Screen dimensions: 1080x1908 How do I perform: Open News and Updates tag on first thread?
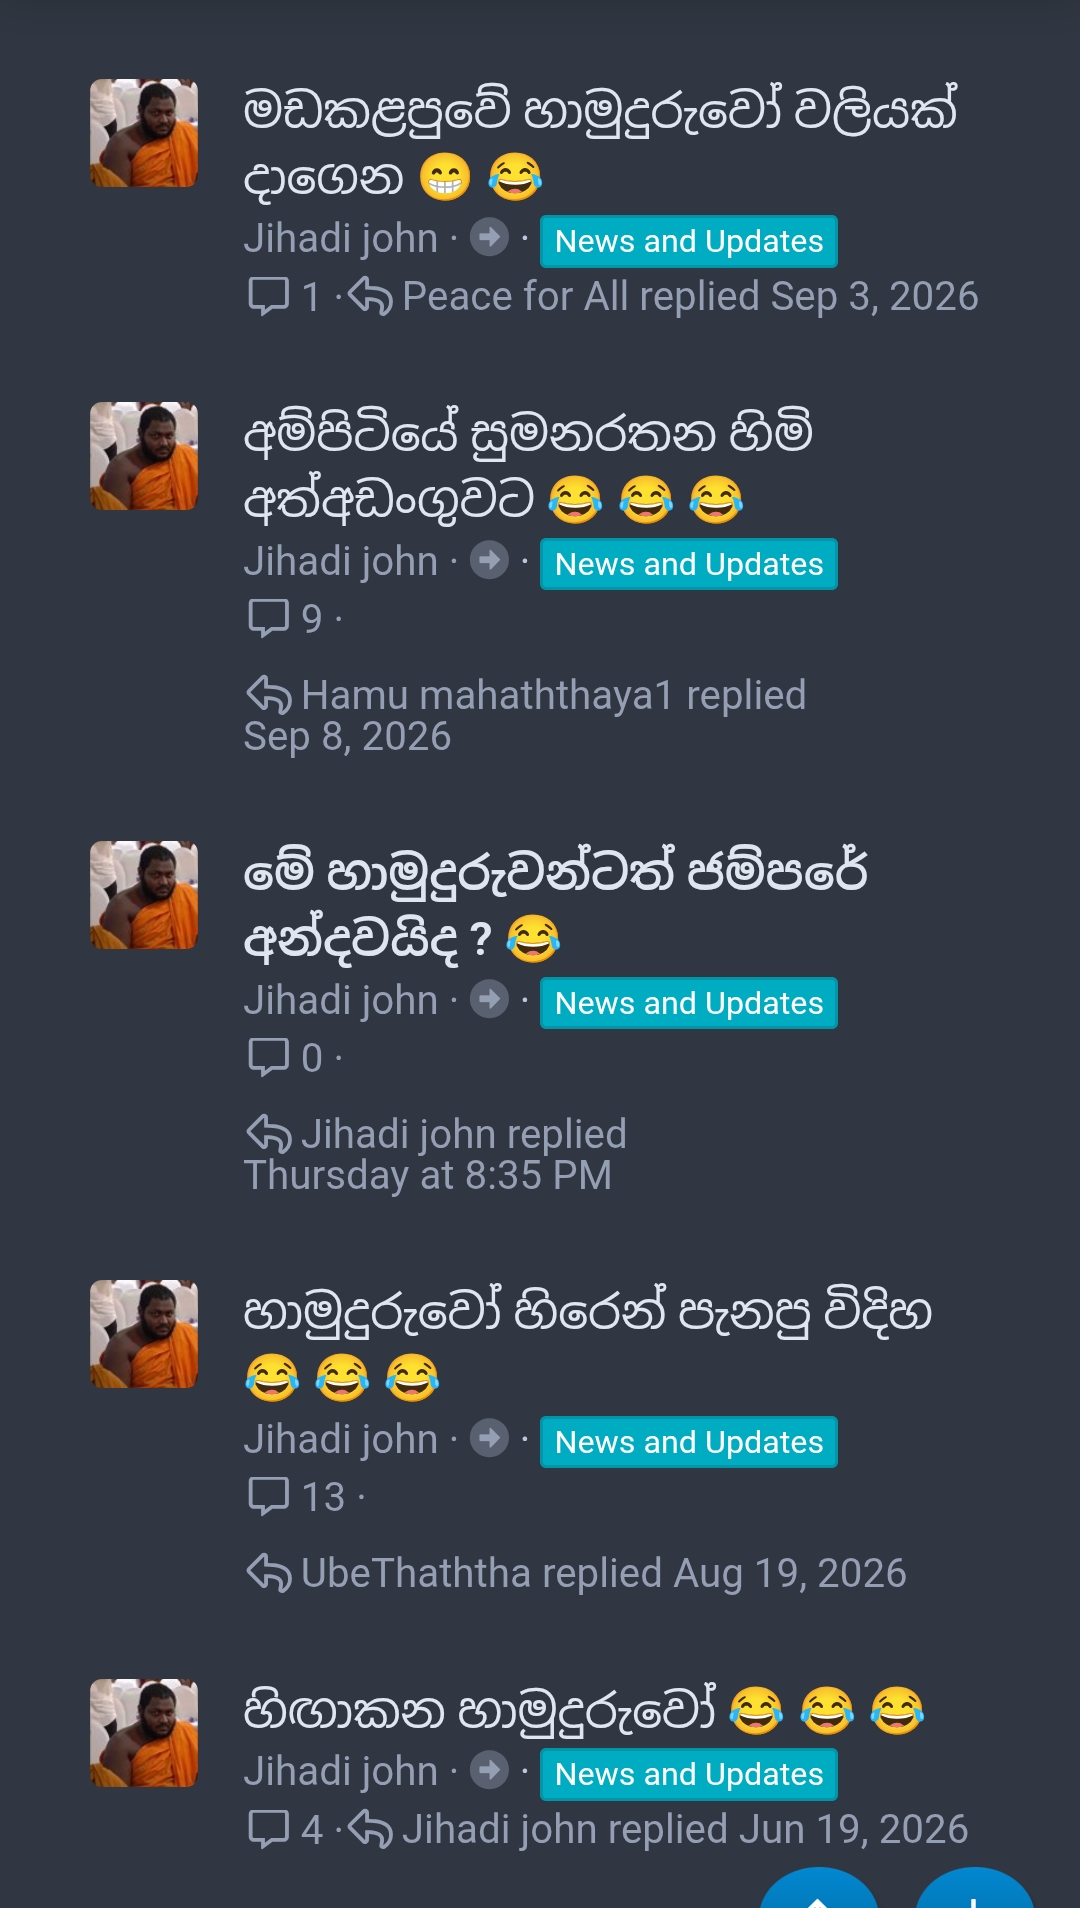(x=689, y=241)
